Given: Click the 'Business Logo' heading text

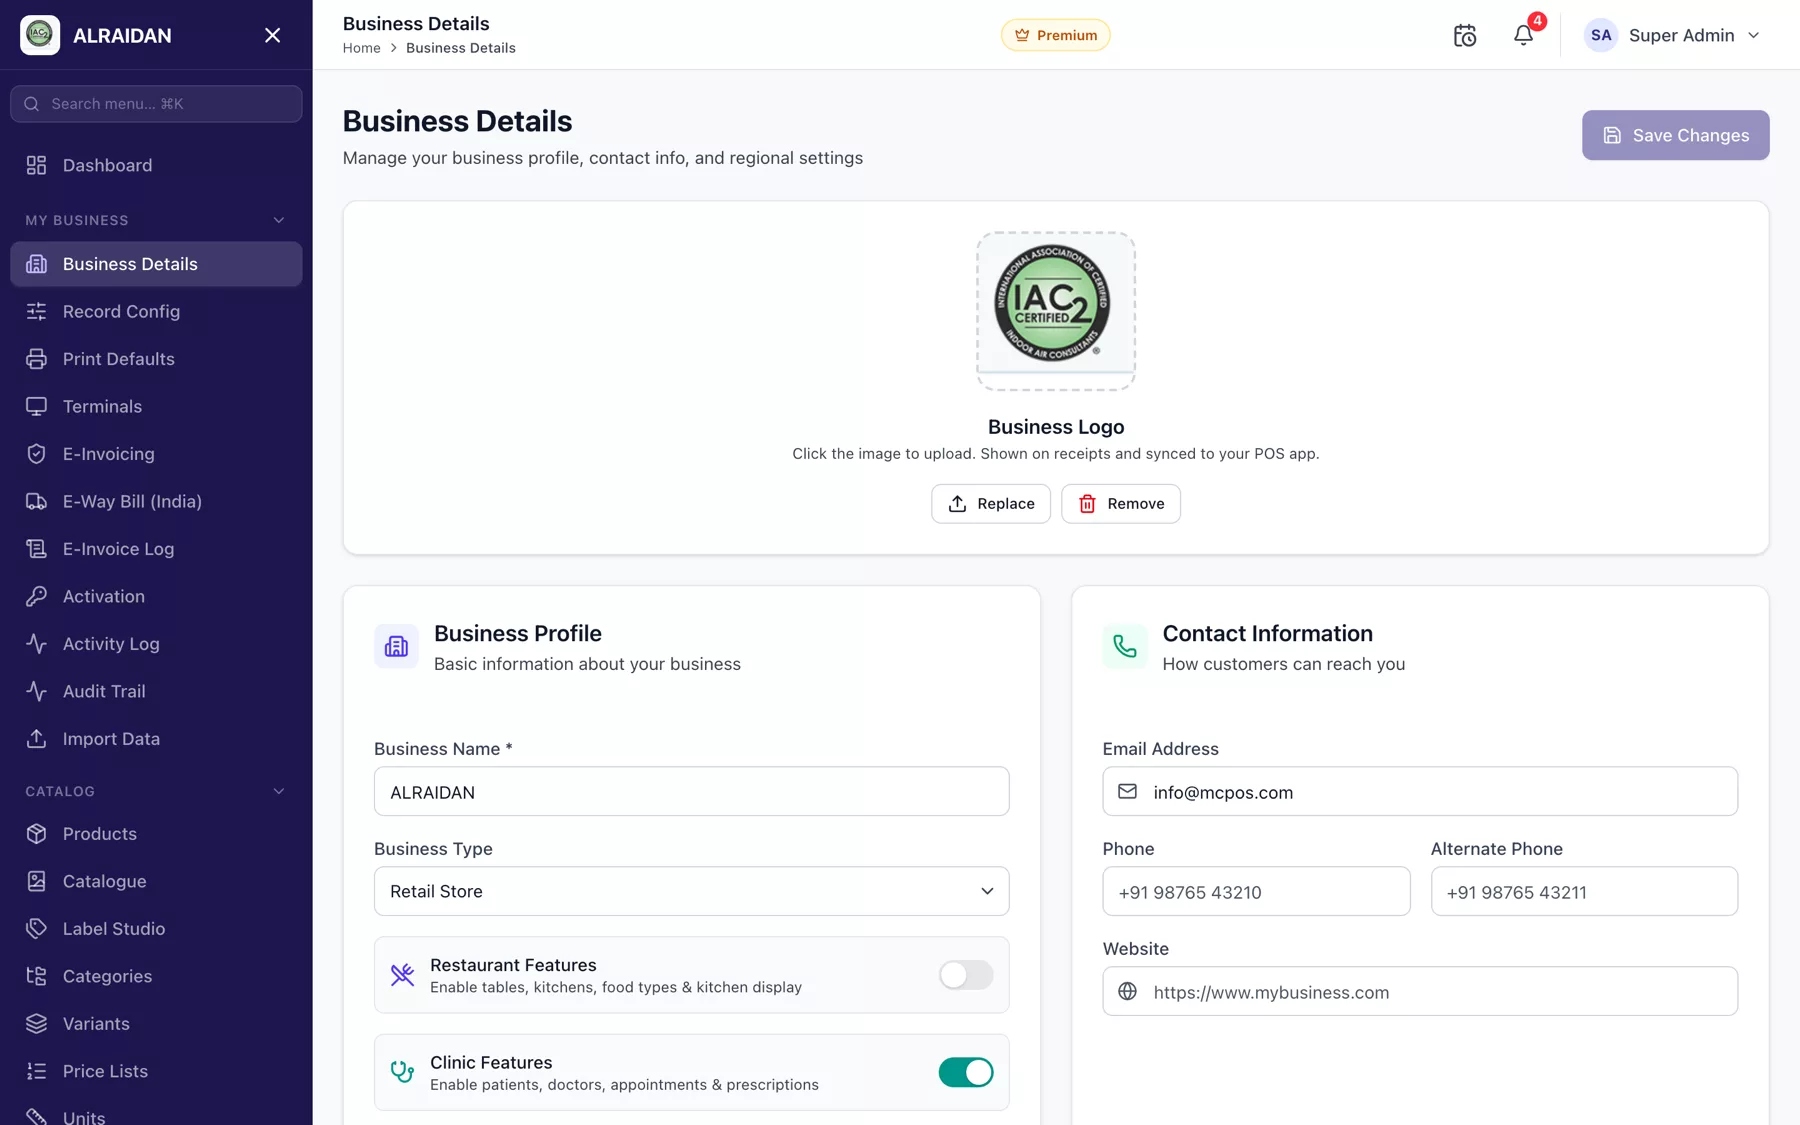Looking at the screenshot, I should (1056, 427).
